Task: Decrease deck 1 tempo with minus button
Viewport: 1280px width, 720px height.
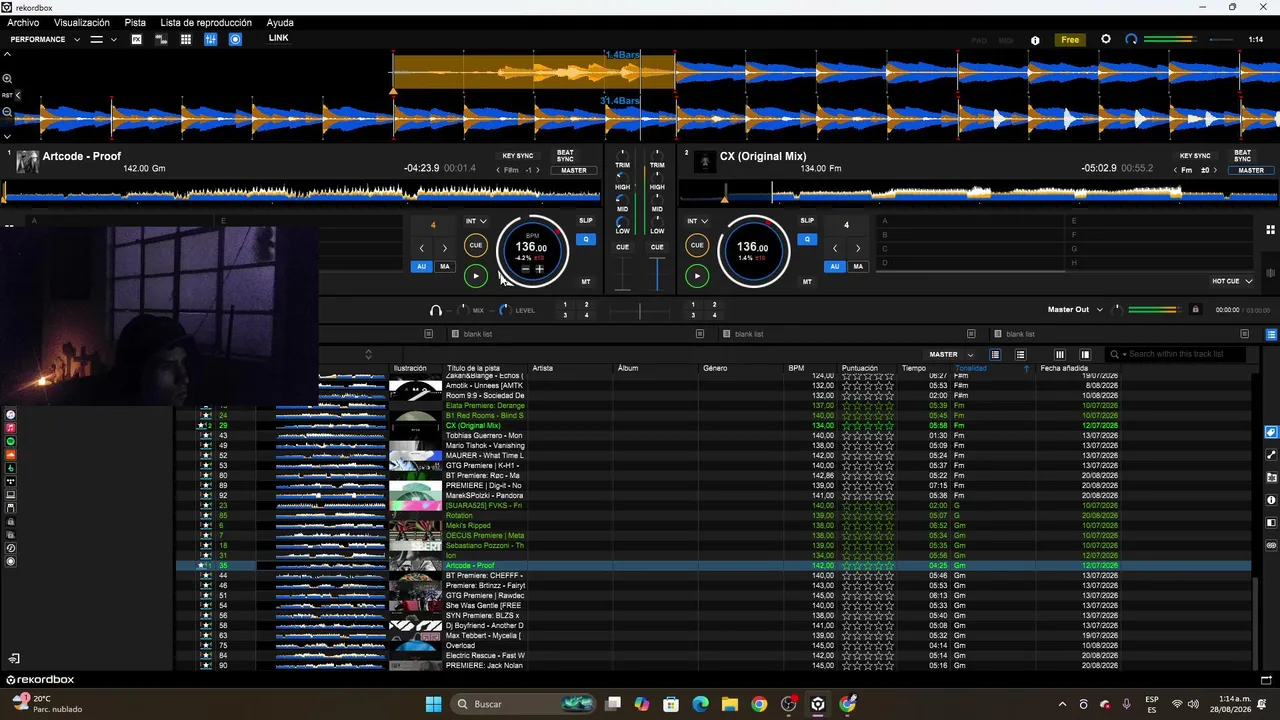Action: pyautogui.click(x=525, y=269)
